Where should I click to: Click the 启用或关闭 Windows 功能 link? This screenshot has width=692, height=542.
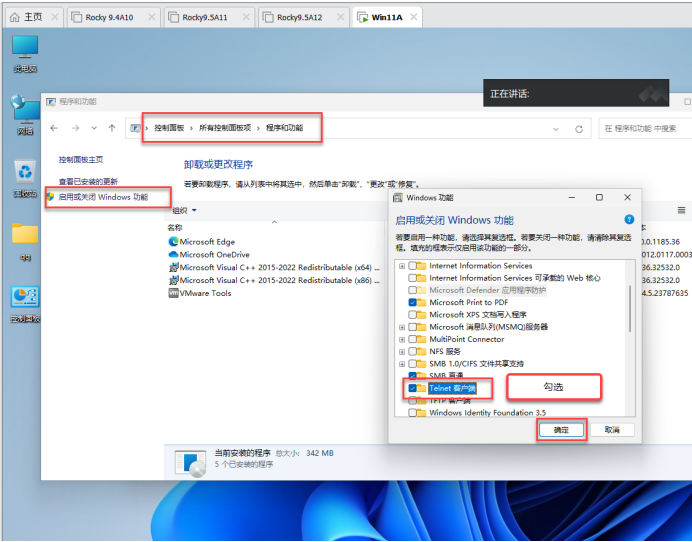click(102, 197)
